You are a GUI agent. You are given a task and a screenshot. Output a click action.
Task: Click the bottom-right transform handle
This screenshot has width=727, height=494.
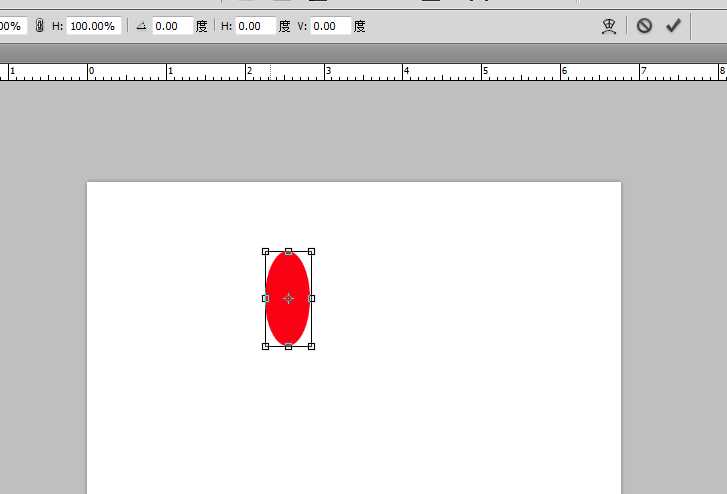[x=311, y=346]
